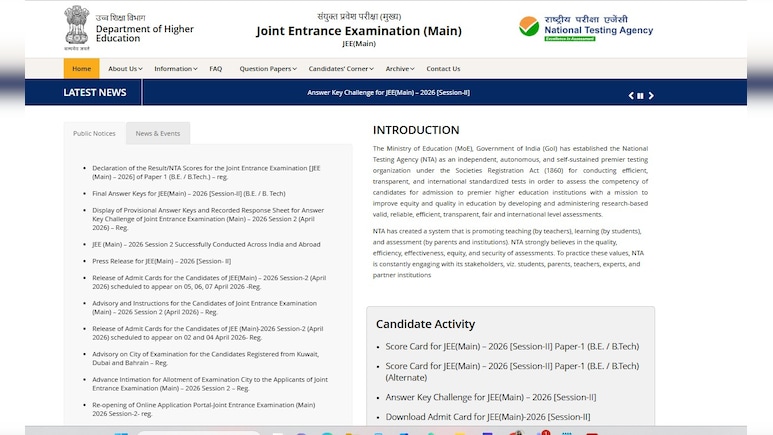Go to previous latest news item

coord(631,96)
